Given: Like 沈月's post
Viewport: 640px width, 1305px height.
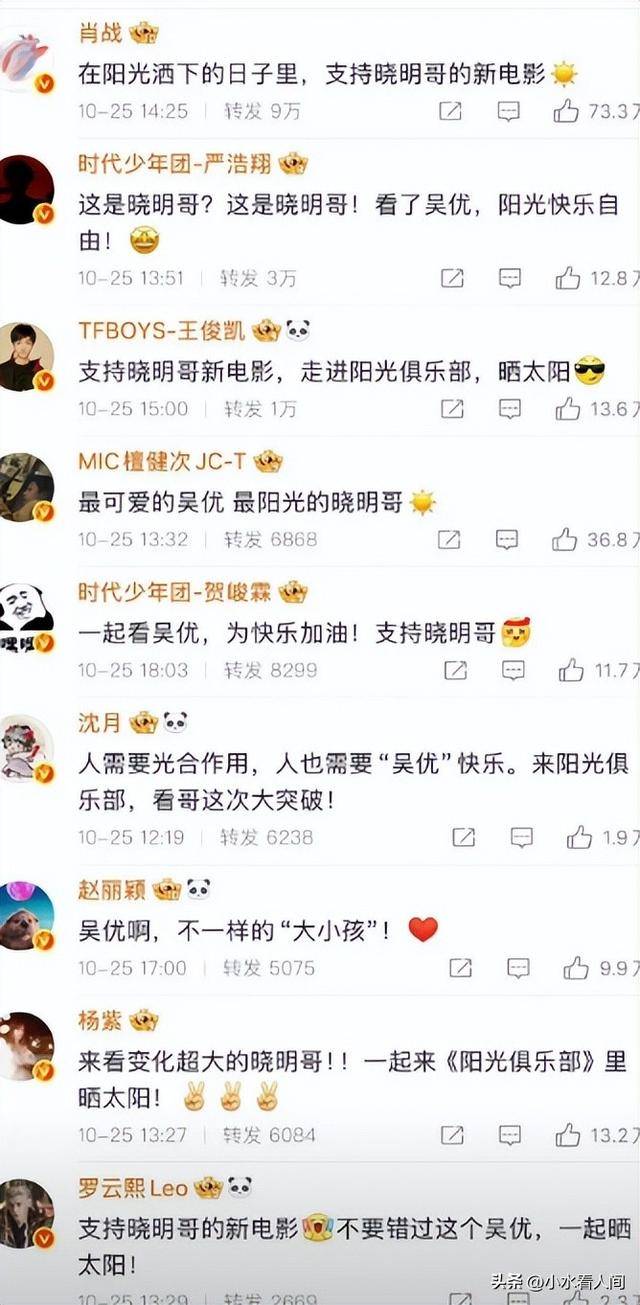Looking at the screenshot, I should tap(579, 837).
